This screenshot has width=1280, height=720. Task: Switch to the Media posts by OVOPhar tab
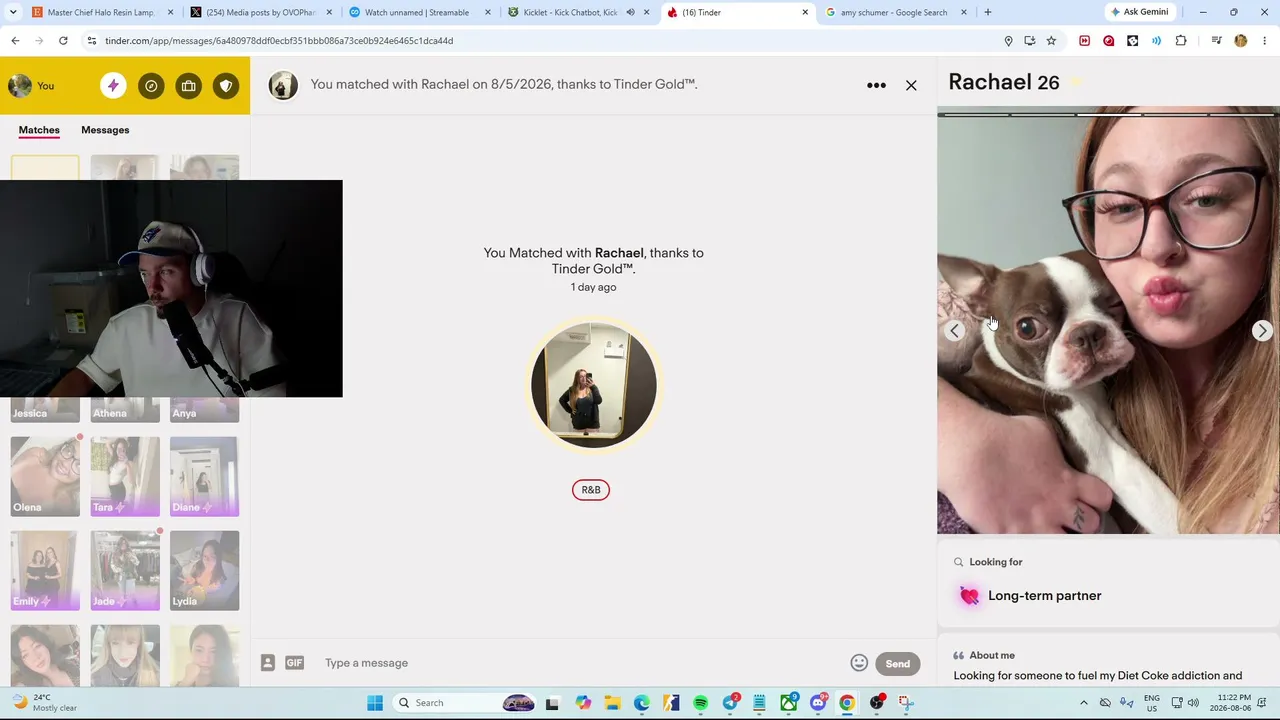pos(259,13)
